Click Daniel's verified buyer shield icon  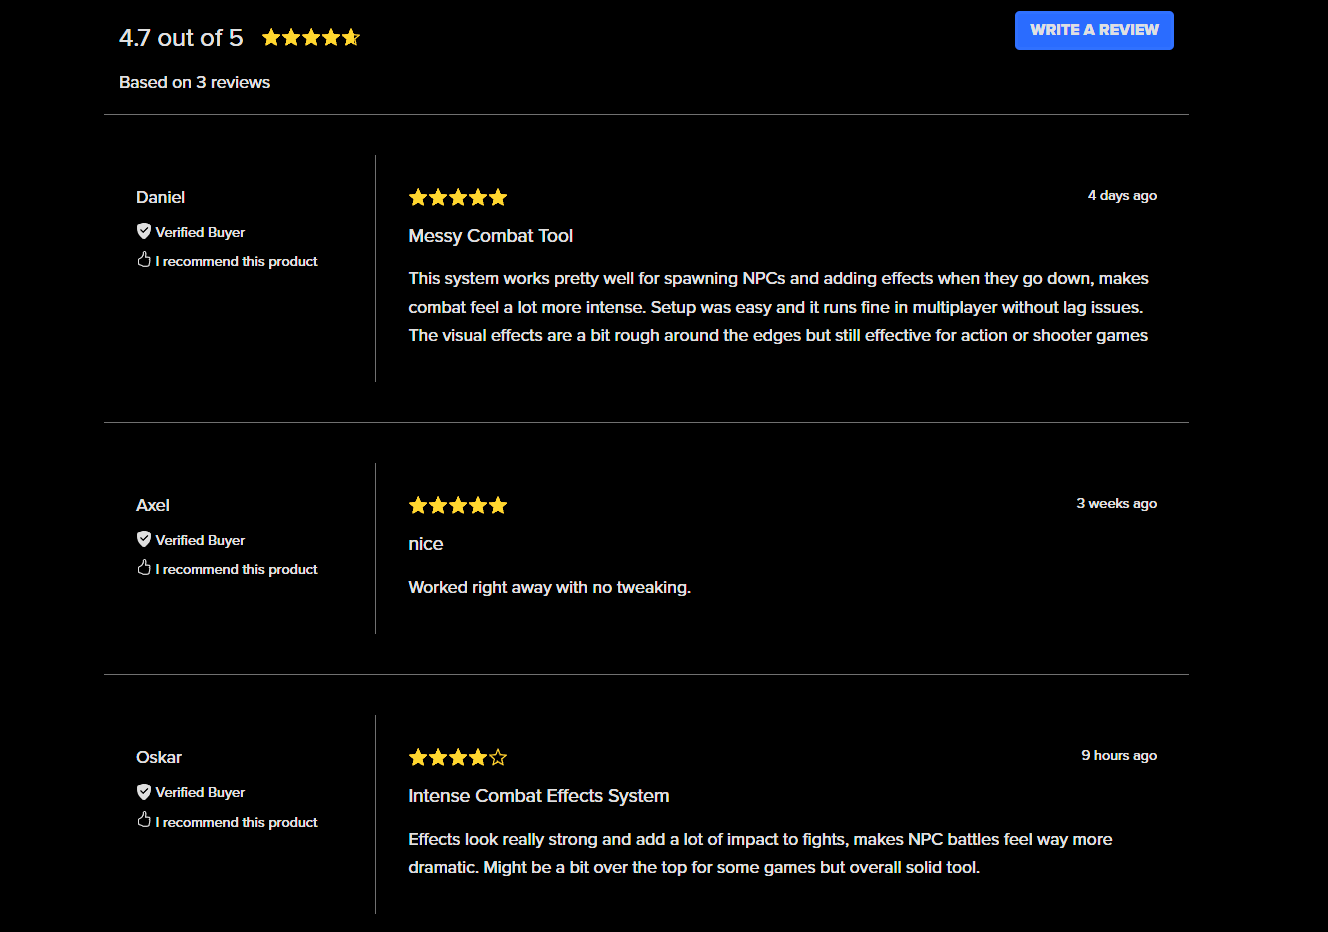(x=144, y=231)
